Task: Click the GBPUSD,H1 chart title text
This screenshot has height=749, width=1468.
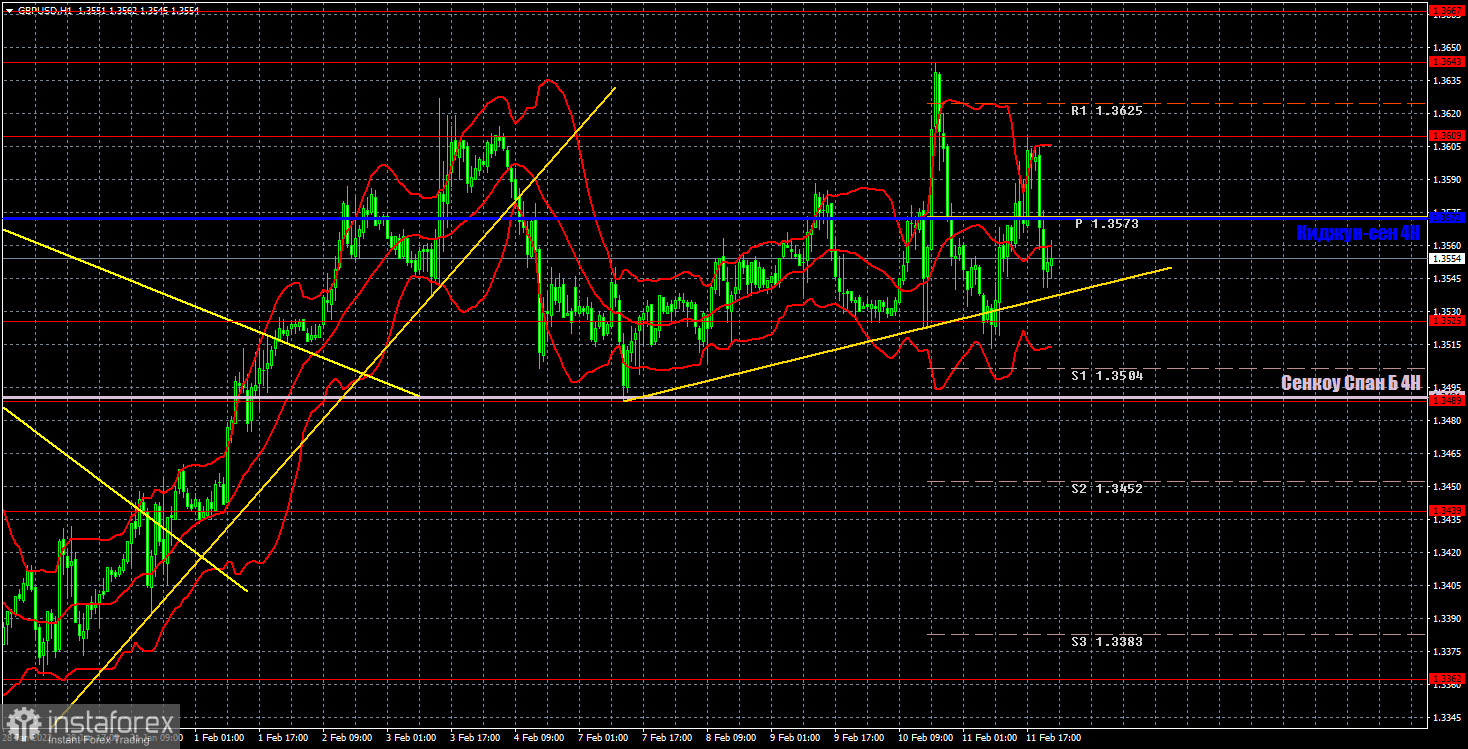Action: [x=44, y=10]
